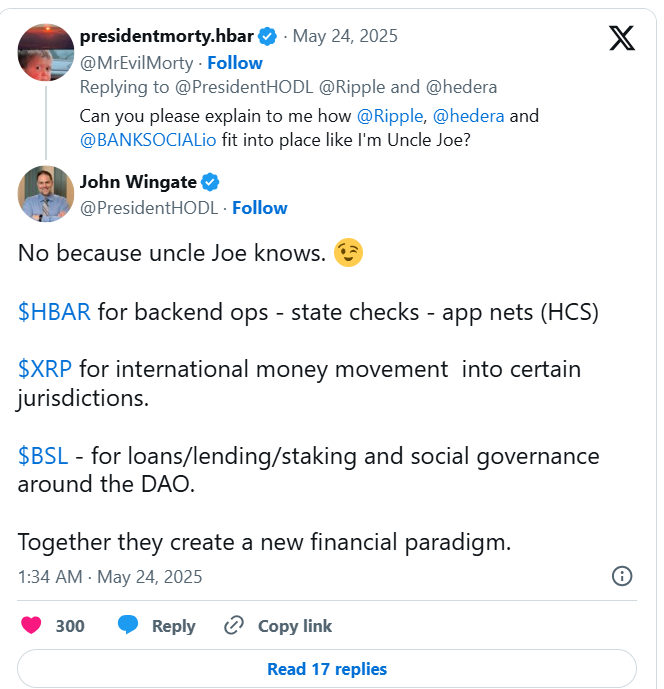This screenshot has width=664, height=689.
Task: Click the reply speech bubble icon
Action: tap(127, 626)
